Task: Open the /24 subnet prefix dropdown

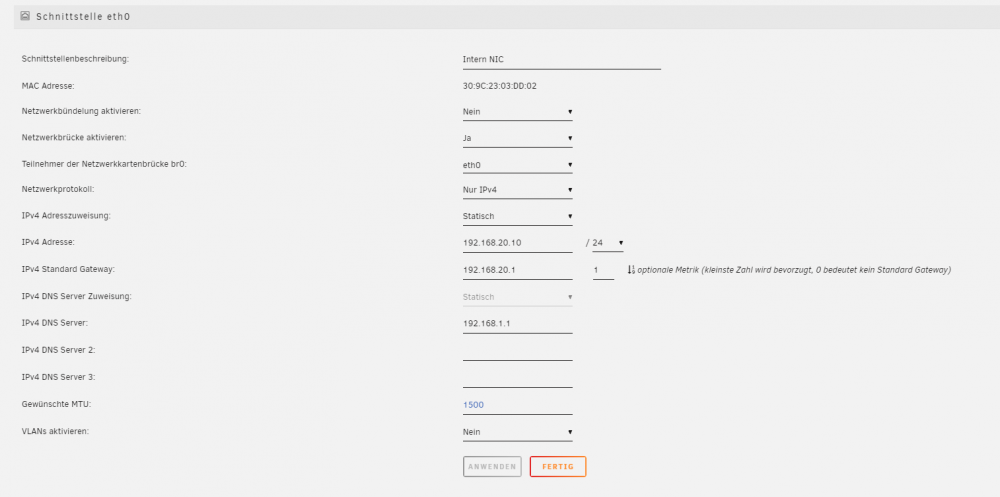Action: (x=608, y=243)
